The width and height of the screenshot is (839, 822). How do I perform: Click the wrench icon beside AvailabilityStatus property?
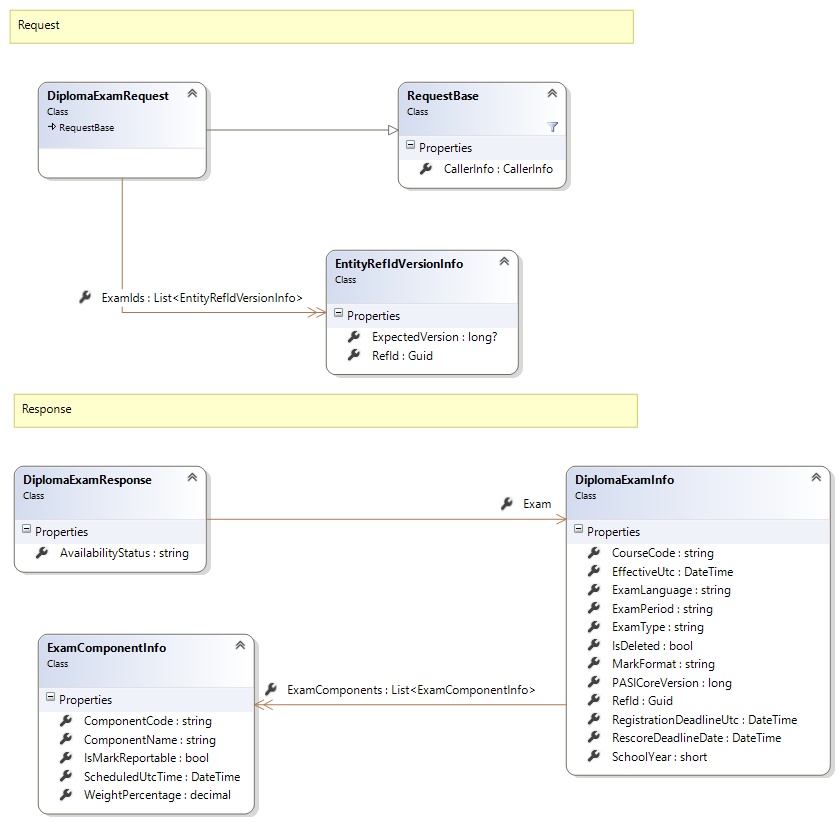pyautogui.click(x=41, y=552)
